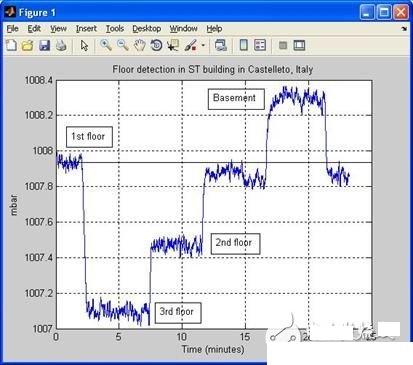Enable the Rotate 3D tool
Image resolution: width=413 pixels, height=365 pixels.
point(156,45)
